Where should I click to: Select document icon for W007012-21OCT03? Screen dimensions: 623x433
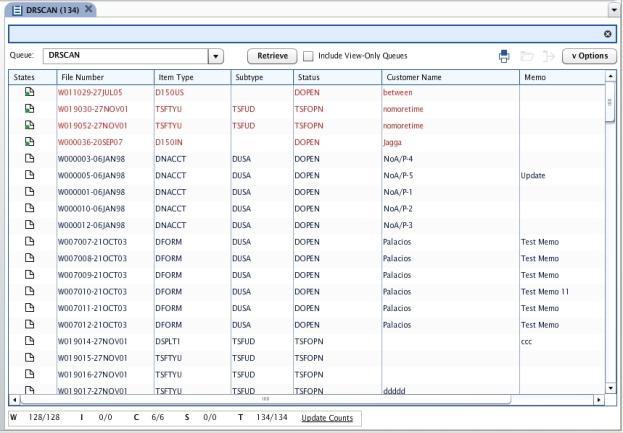29,325
